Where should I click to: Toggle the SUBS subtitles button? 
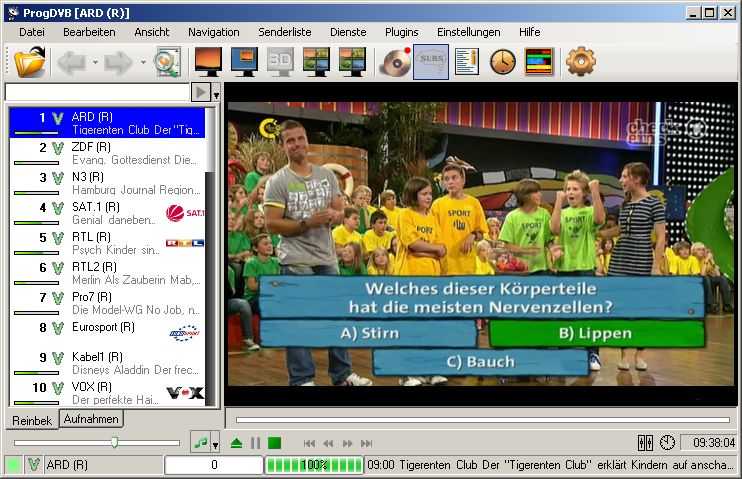tap(431, 62)
